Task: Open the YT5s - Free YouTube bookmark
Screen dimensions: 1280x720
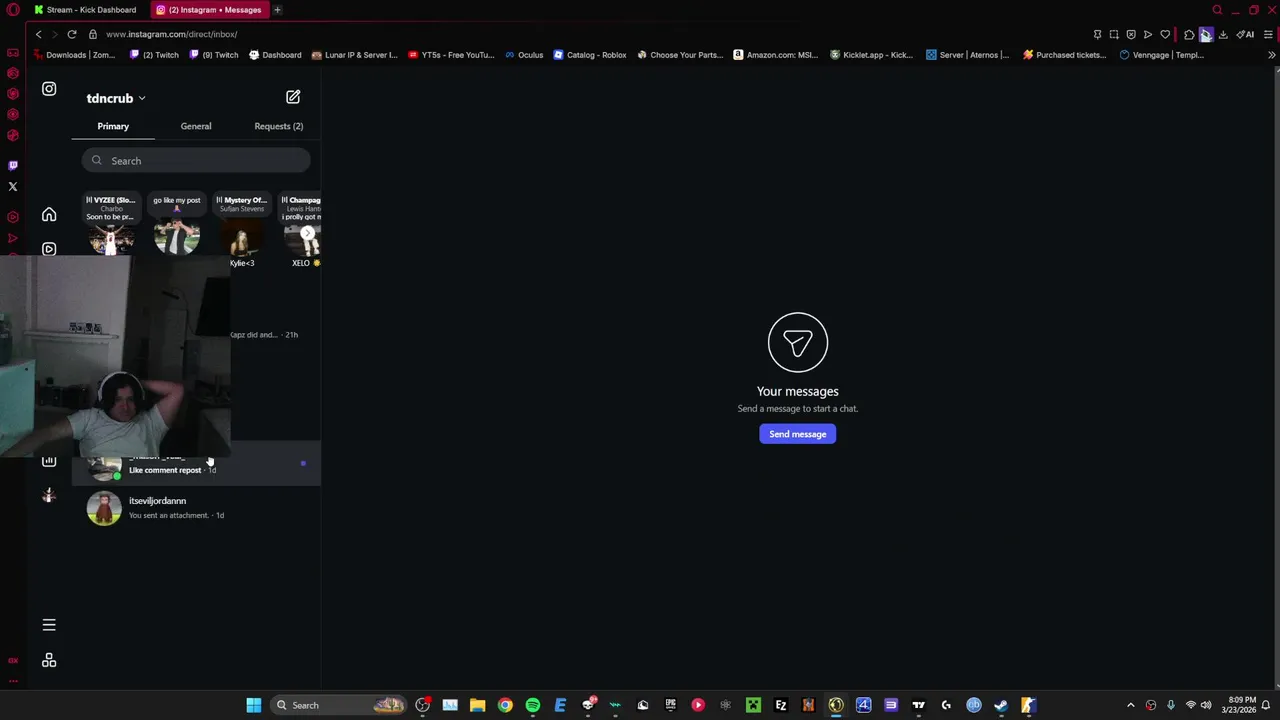Action: coord(451,55)
